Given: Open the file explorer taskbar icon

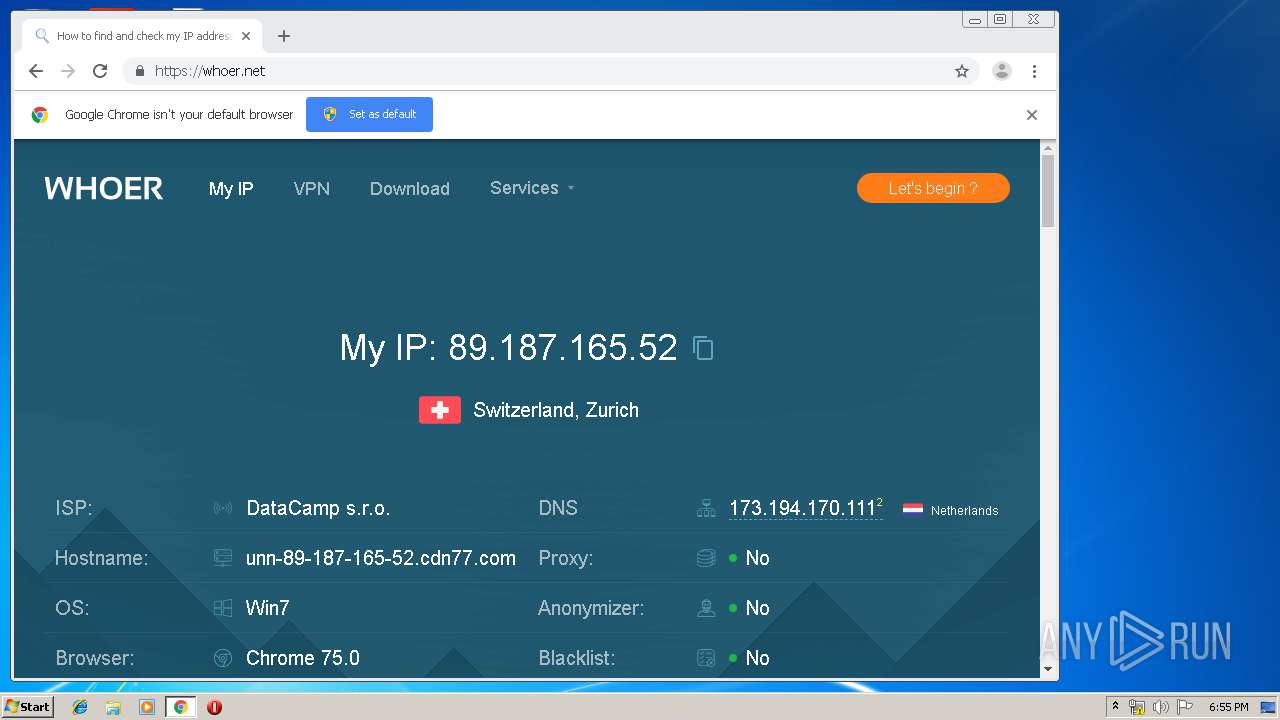Looking at the screenshot, I should [x=113, y=707].
